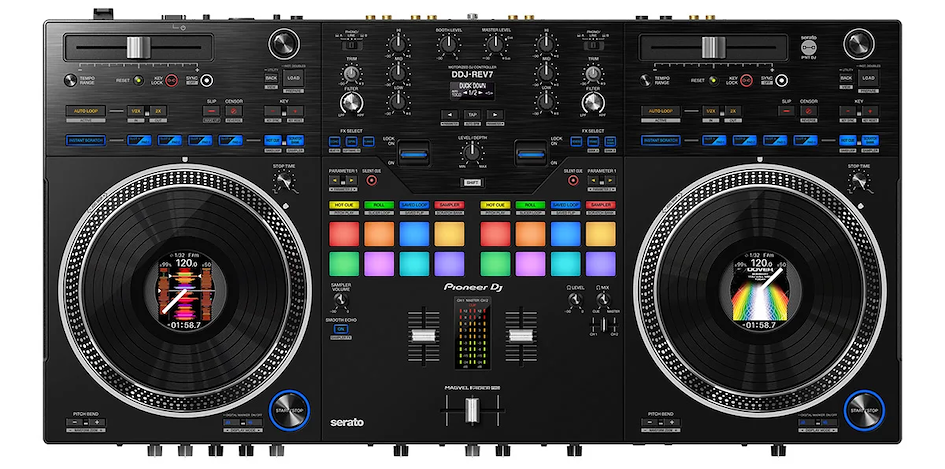
Task: Toggle KEY LOCK on the left deck
Action: coord(172,80)
